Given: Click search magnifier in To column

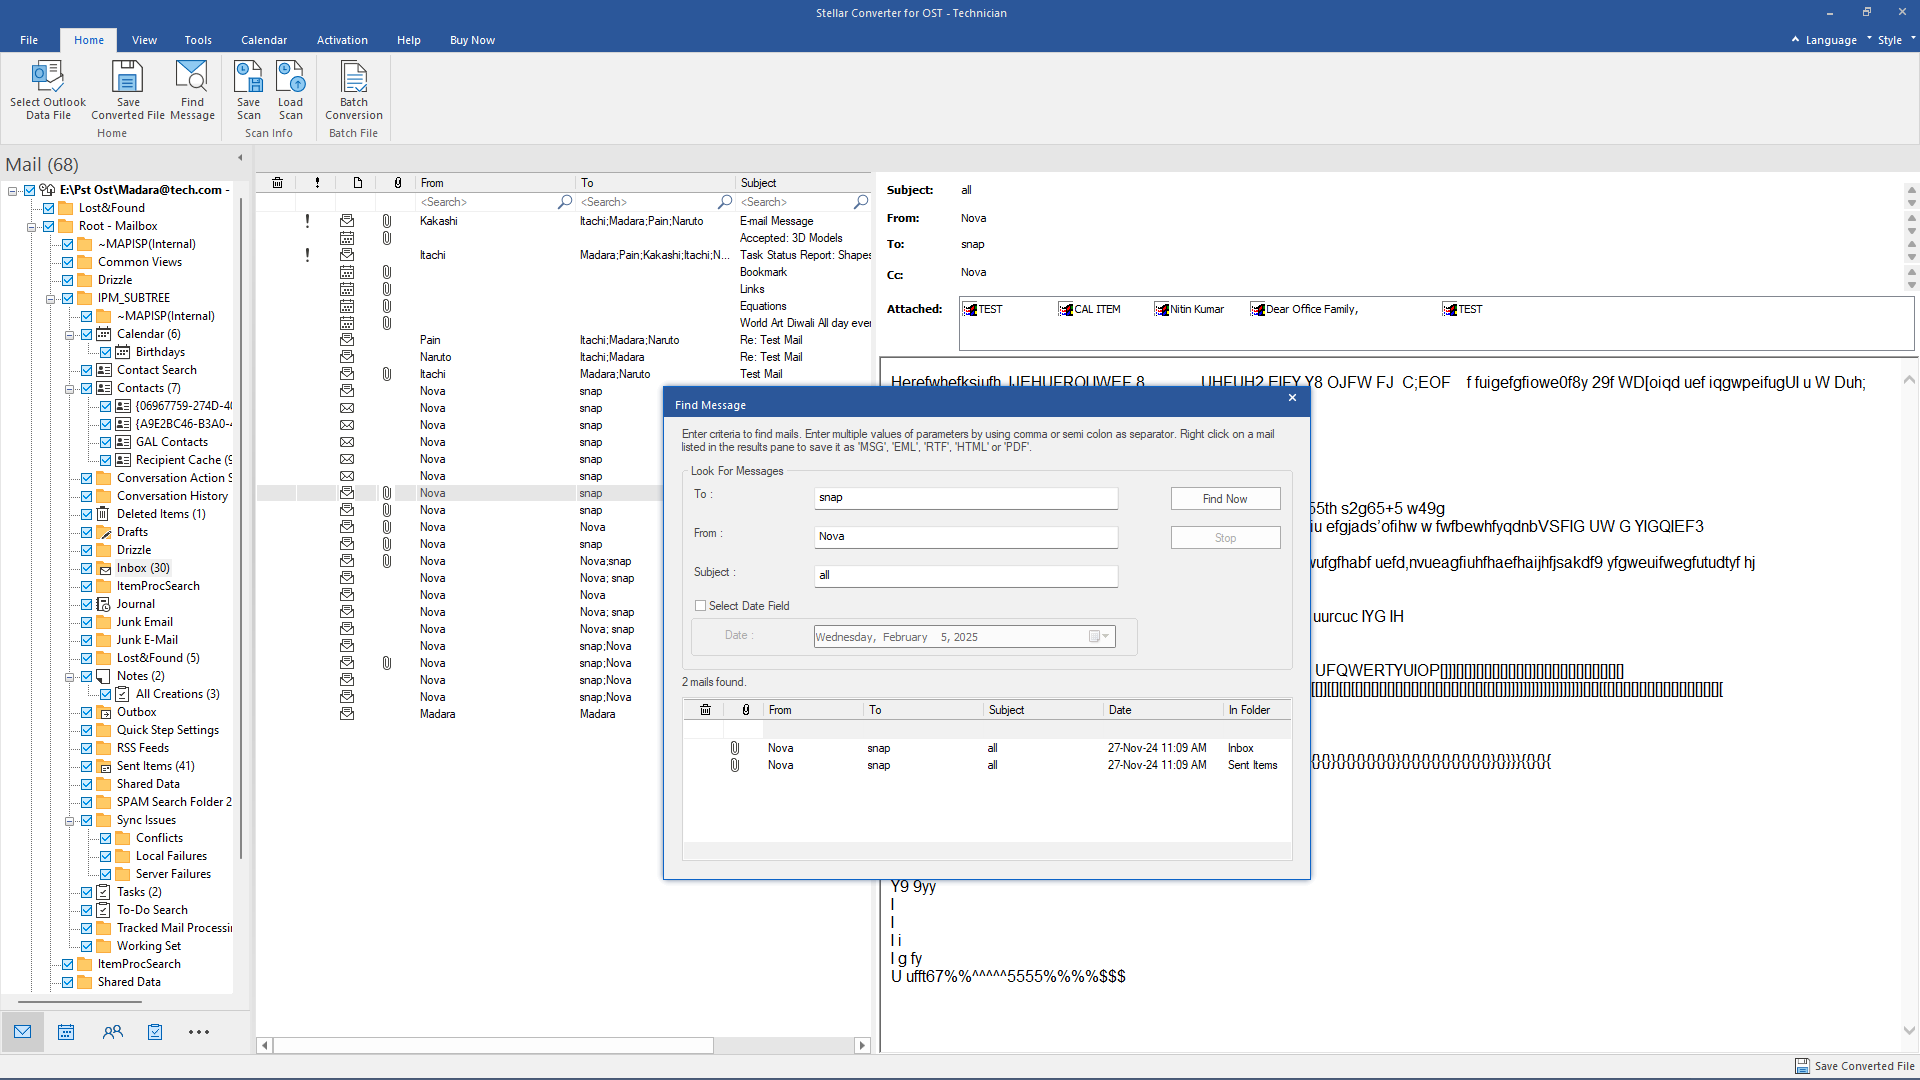Looking at the screenshot, I should [725, 202].
